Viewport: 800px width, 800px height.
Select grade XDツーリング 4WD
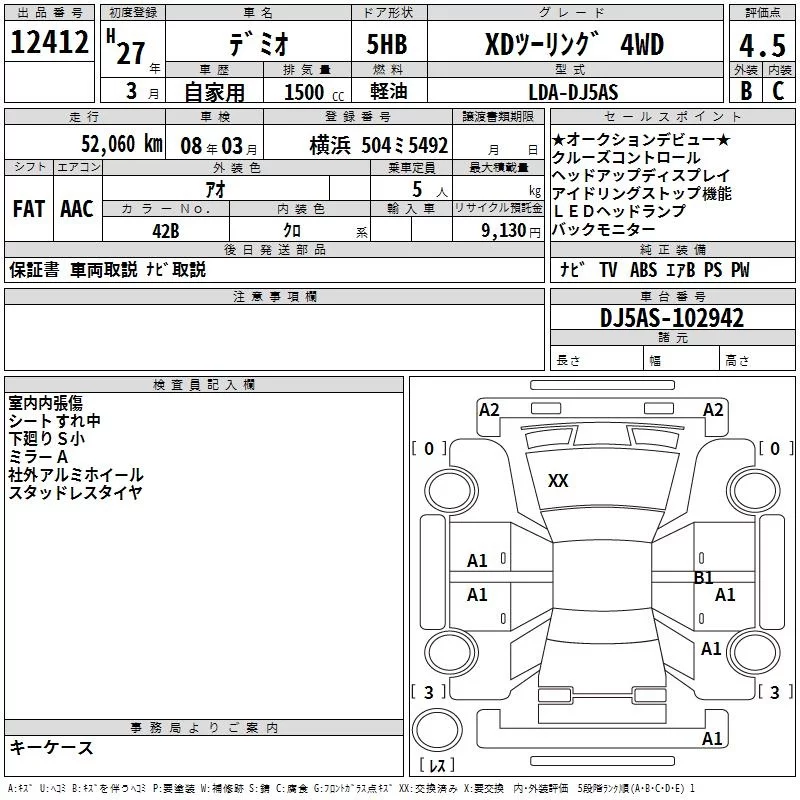click(574, 44)
